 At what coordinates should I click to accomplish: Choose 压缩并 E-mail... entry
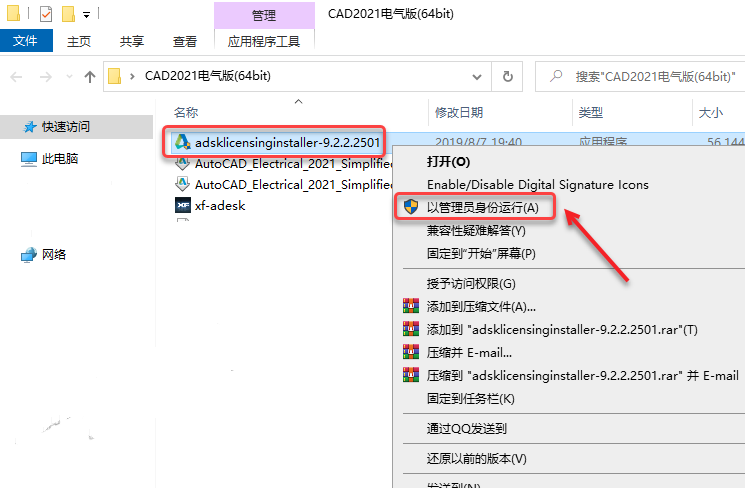[x=469, y=353]
